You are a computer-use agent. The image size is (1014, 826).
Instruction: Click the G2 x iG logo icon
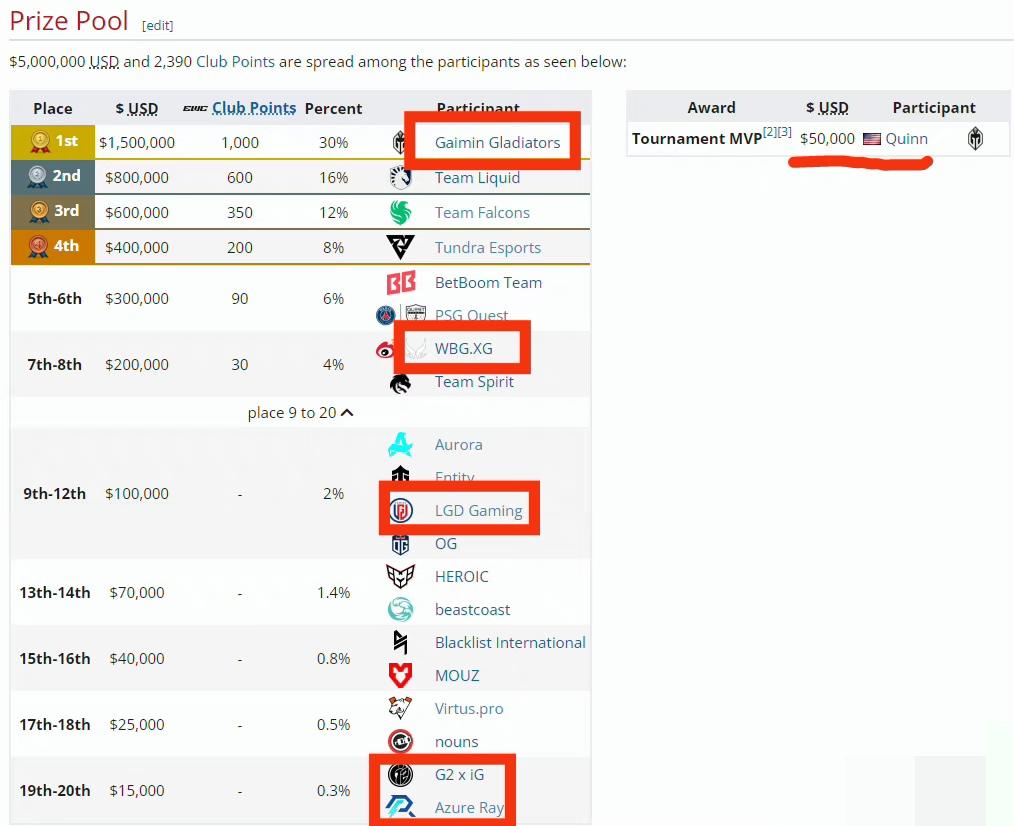(400, 774)
